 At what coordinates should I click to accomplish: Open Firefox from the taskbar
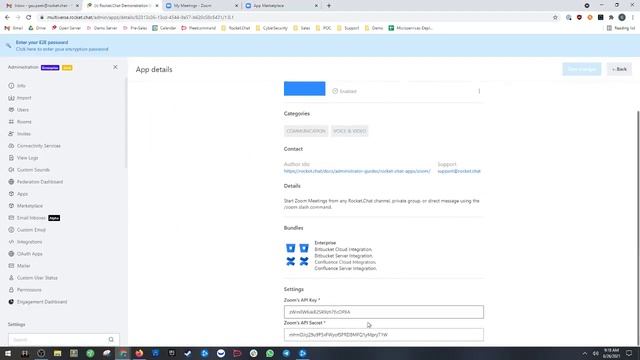139,353
